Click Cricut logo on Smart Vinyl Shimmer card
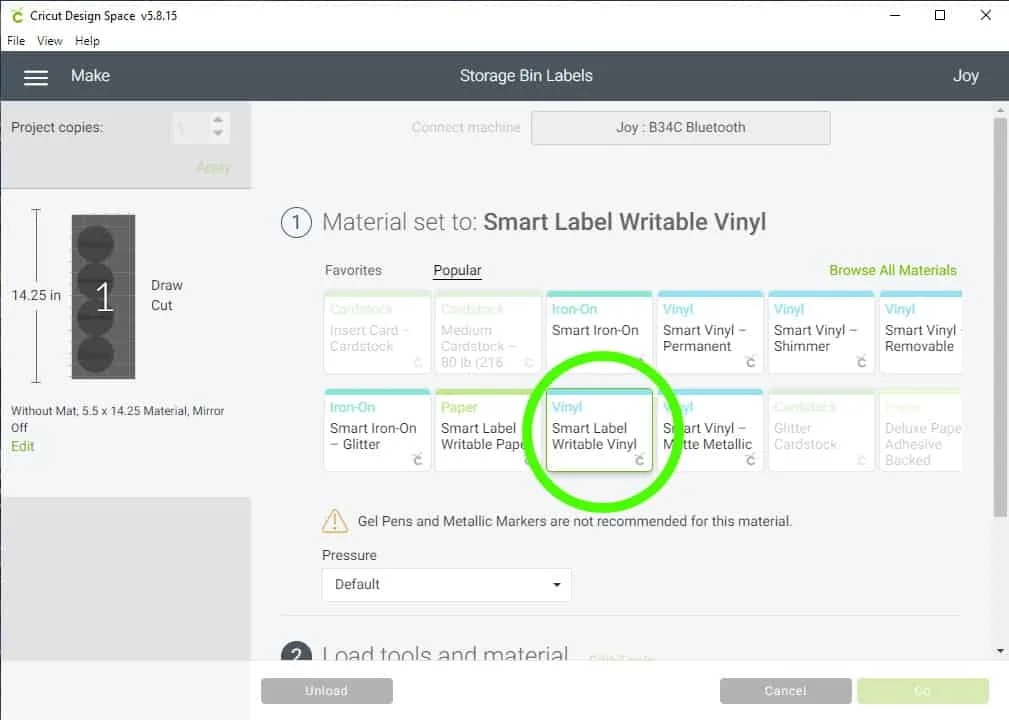Screen dimensions: 1009x720 (861, 362)
